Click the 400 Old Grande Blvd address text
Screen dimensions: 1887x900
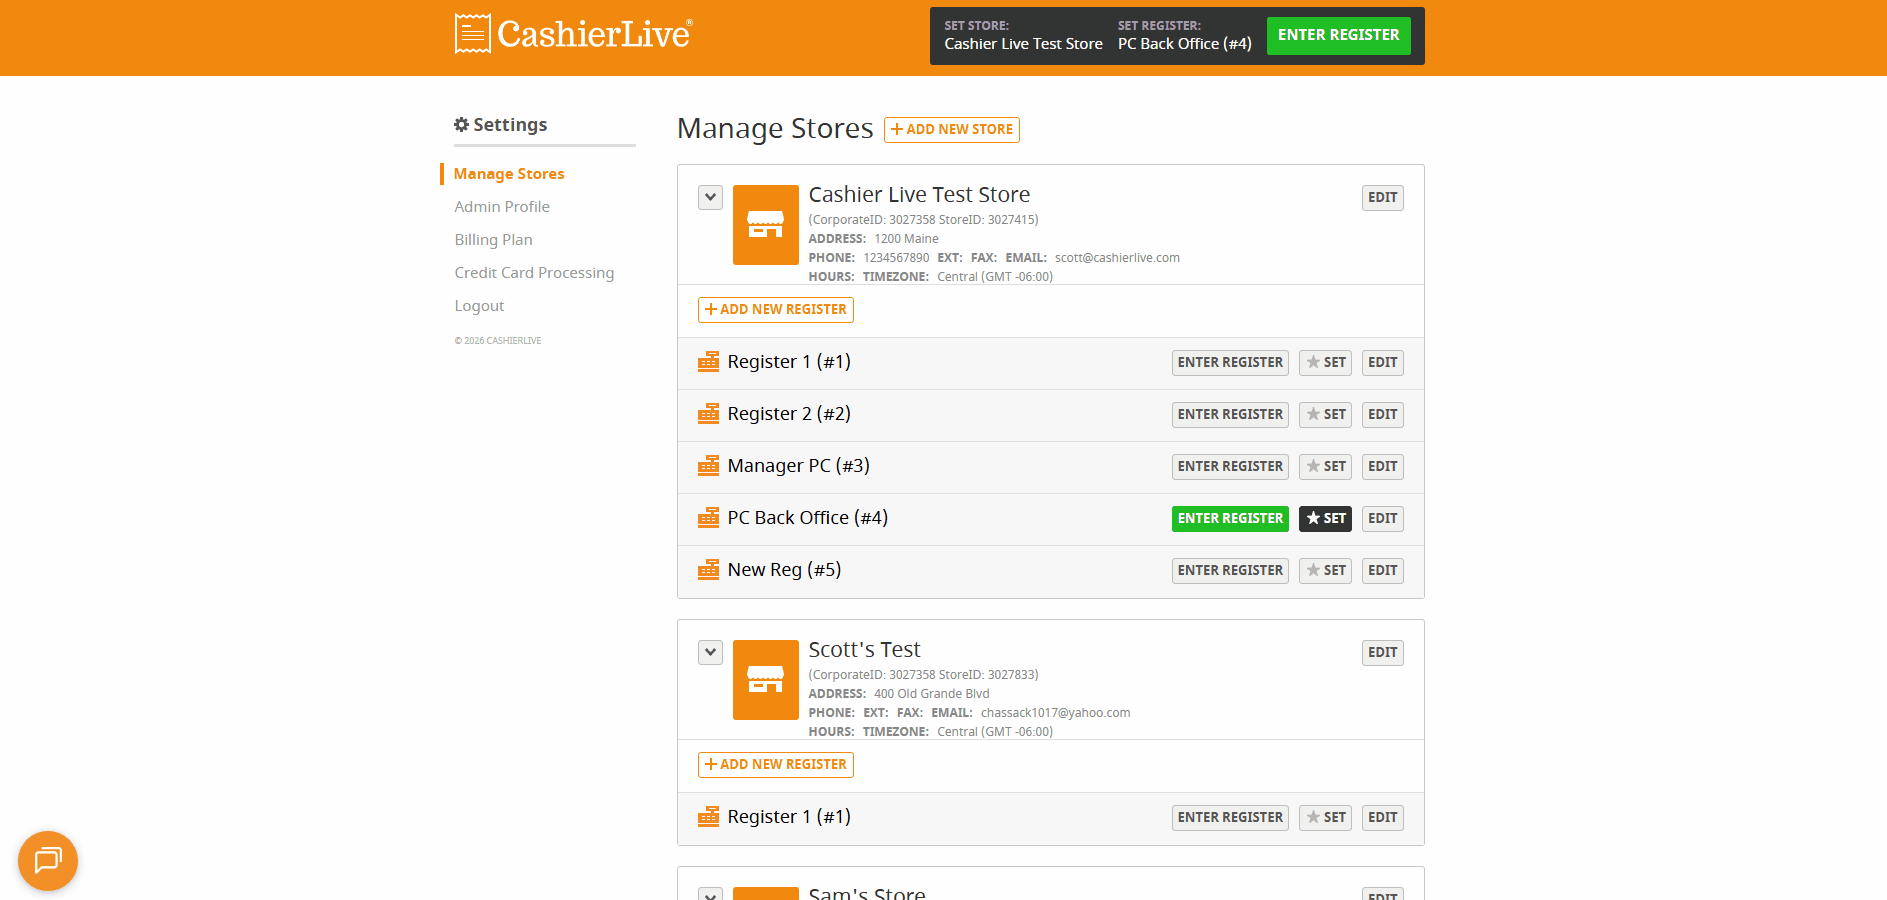coord(931,694)
